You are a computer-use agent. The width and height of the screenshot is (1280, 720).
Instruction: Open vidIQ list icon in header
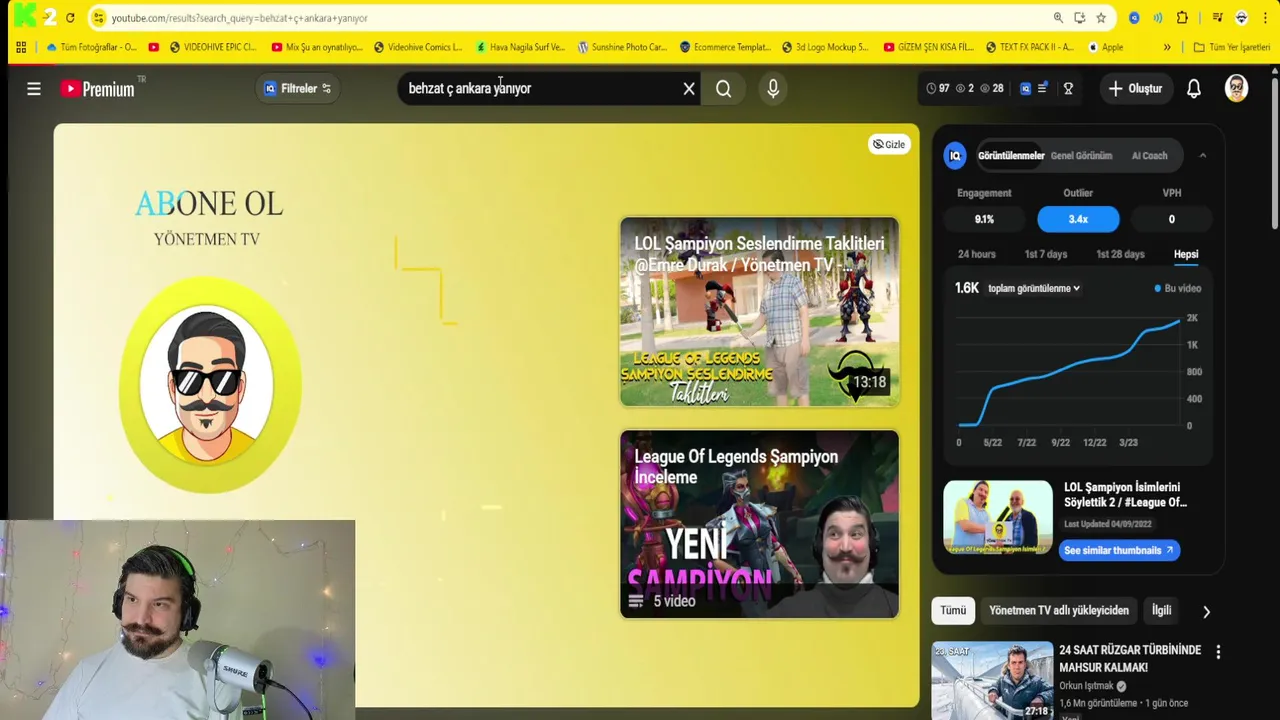click(1042, 88)
